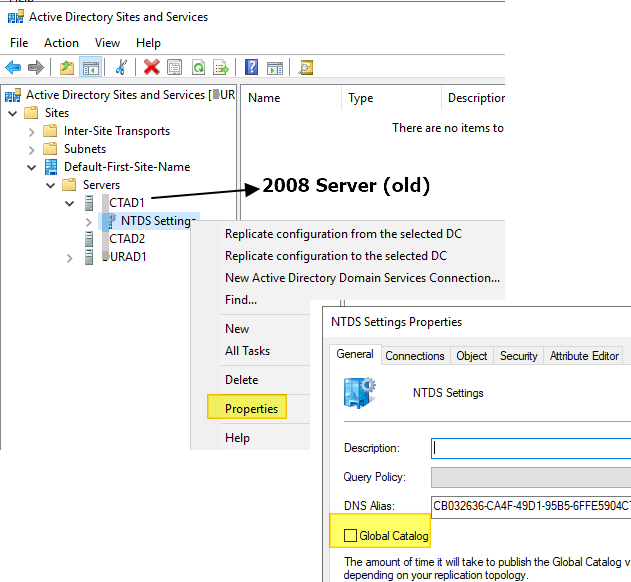The image size is (631, 582).
Task: Click the NTDS Settings icon in Properties dialog
Action: click(x=359, y=392)
